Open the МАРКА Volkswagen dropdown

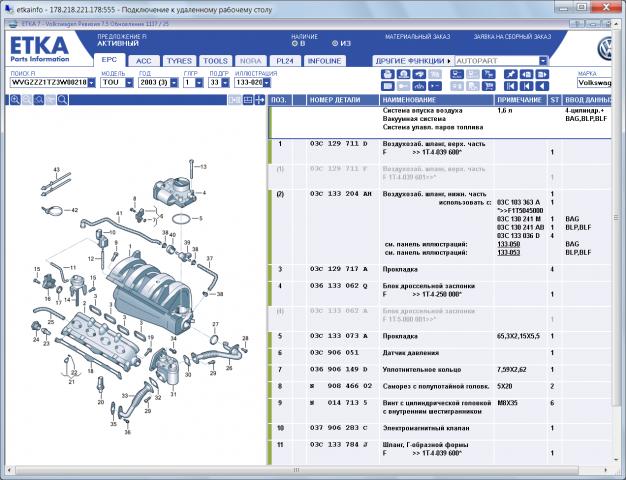pyautogui.click(x=594, y=83)
